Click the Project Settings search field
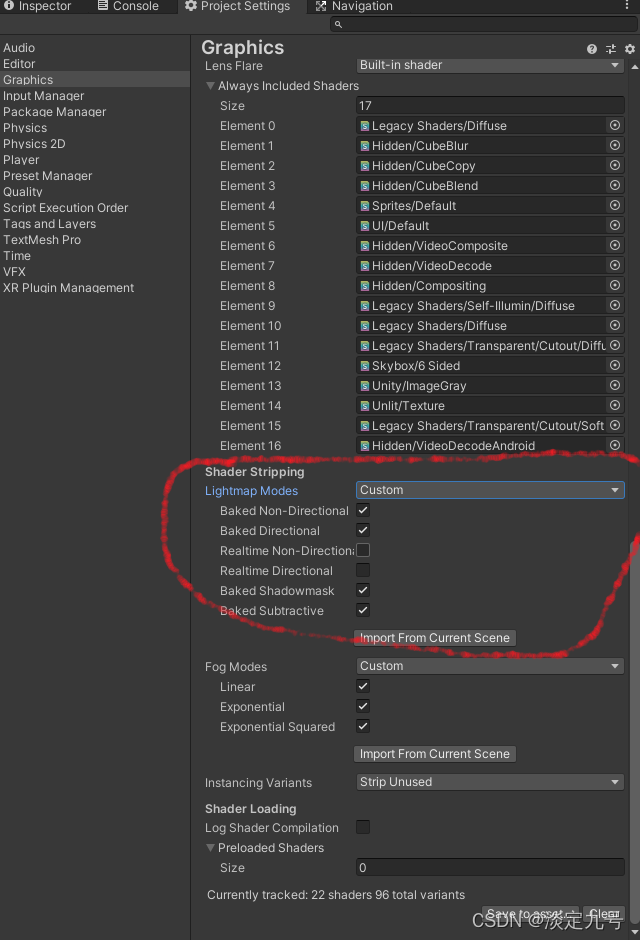This screenshot has height=940, width=640. click(484, 24)
